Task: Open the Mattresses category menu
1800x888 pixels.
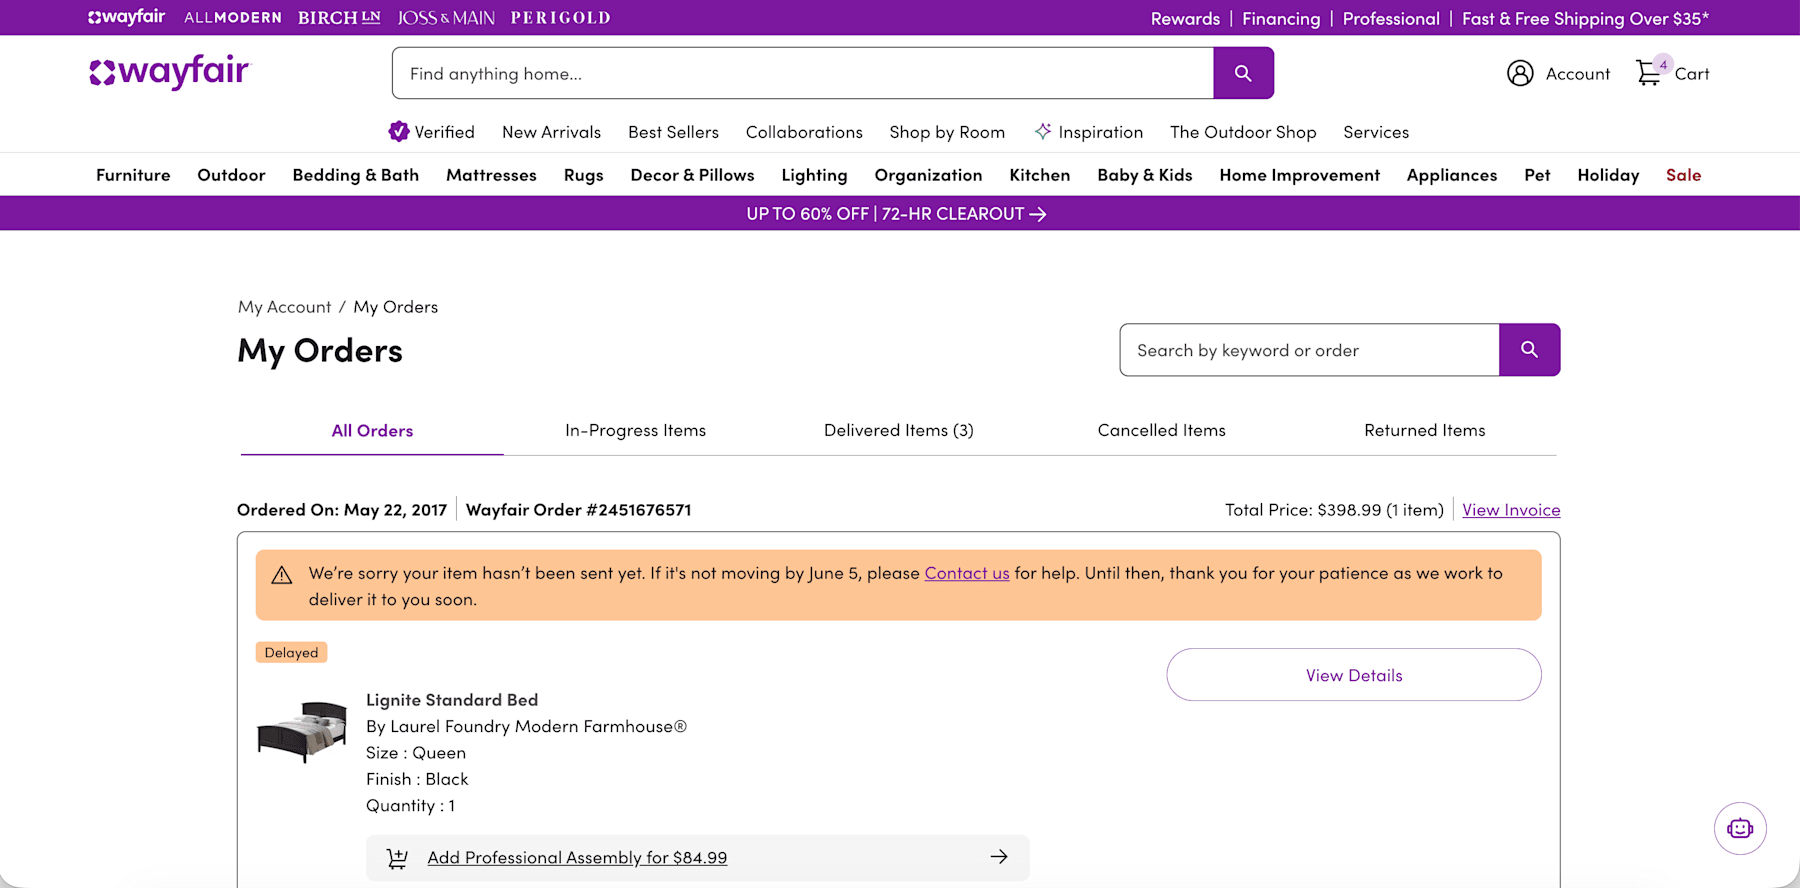Action: (x=491, y=175)
